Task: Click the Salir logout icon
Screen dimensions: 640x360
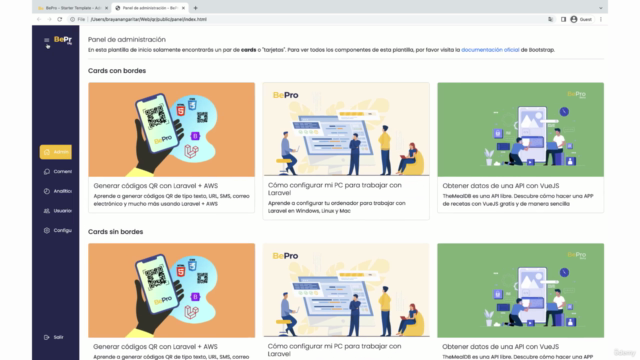Action: pos(47,337)
